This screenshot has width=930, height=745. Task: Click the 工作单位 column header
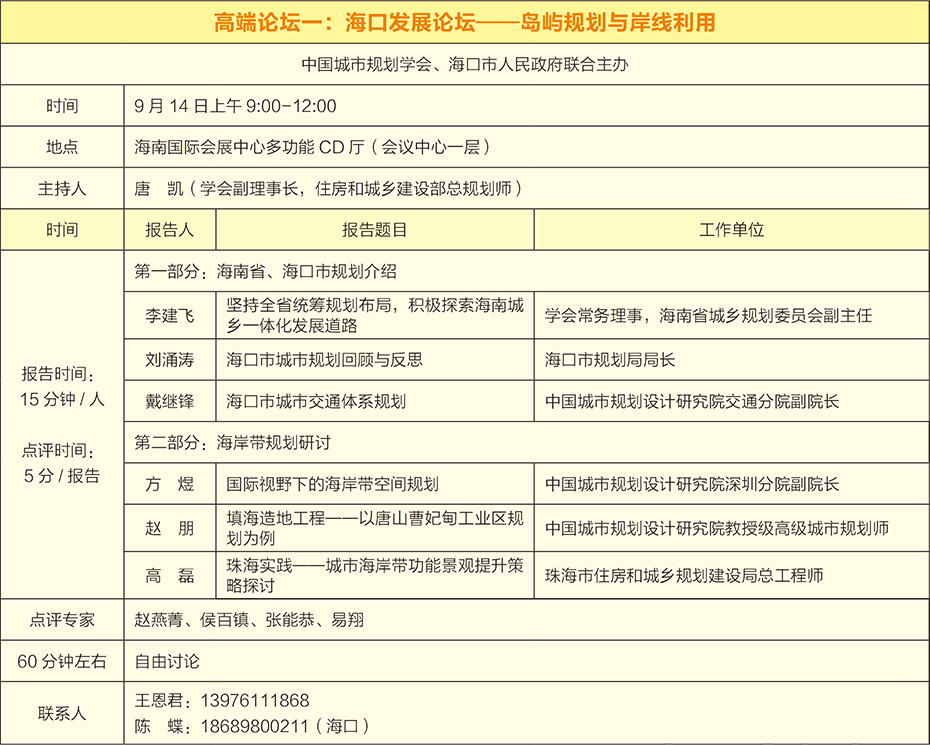pyautogui.click(x=731, y=229)
